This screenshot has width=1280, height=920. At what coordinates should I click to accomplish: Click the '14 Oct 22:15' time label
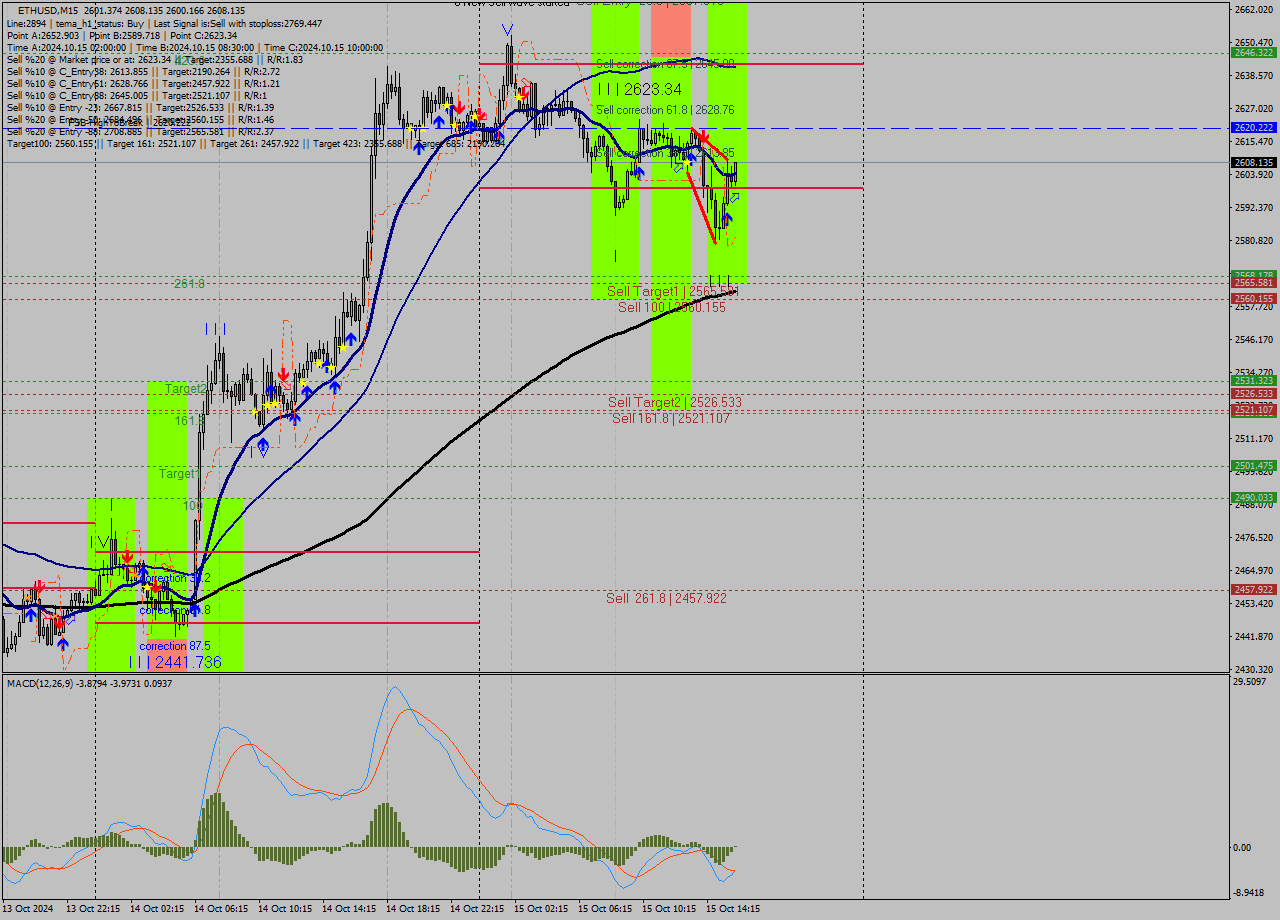click(478, 909)
